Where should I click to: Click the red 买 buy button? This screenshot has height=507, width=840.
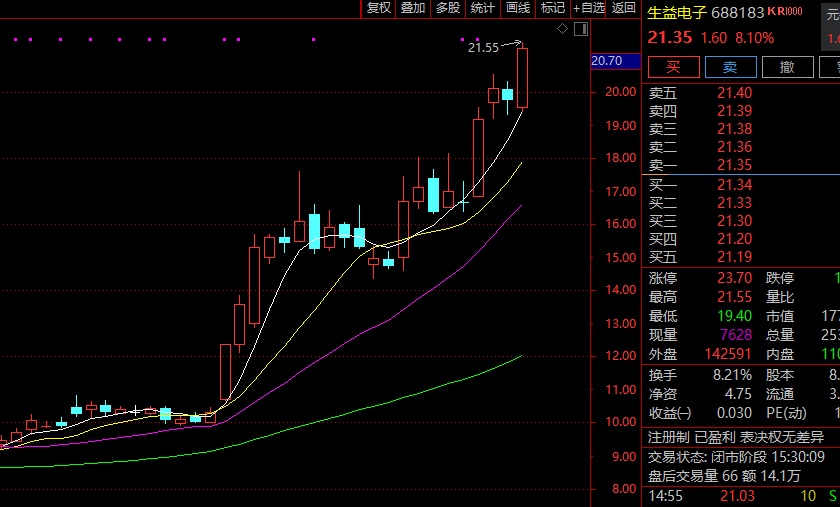[673, 67]
